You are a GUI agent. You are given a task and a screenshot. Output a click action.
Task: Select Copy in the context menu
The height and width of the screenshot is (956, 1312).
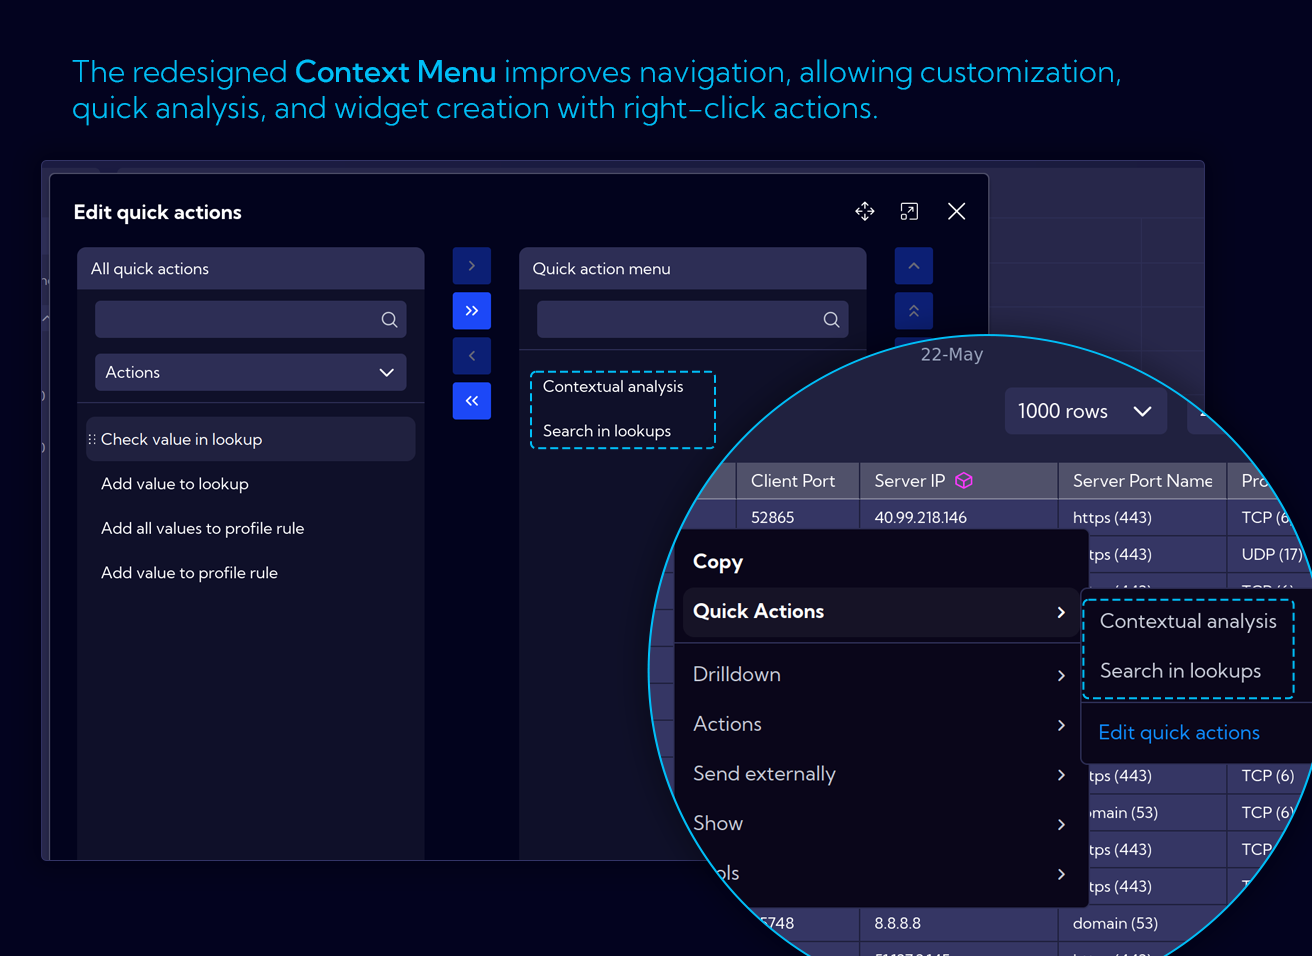tap(718, 562)
